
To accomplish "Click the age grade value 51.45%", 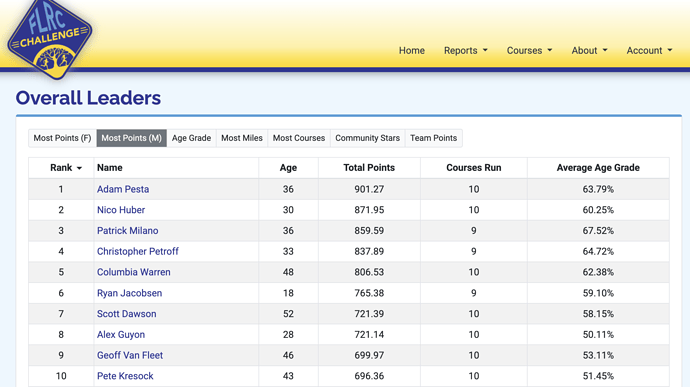I will pyautogui.click(x=598, y=376).
